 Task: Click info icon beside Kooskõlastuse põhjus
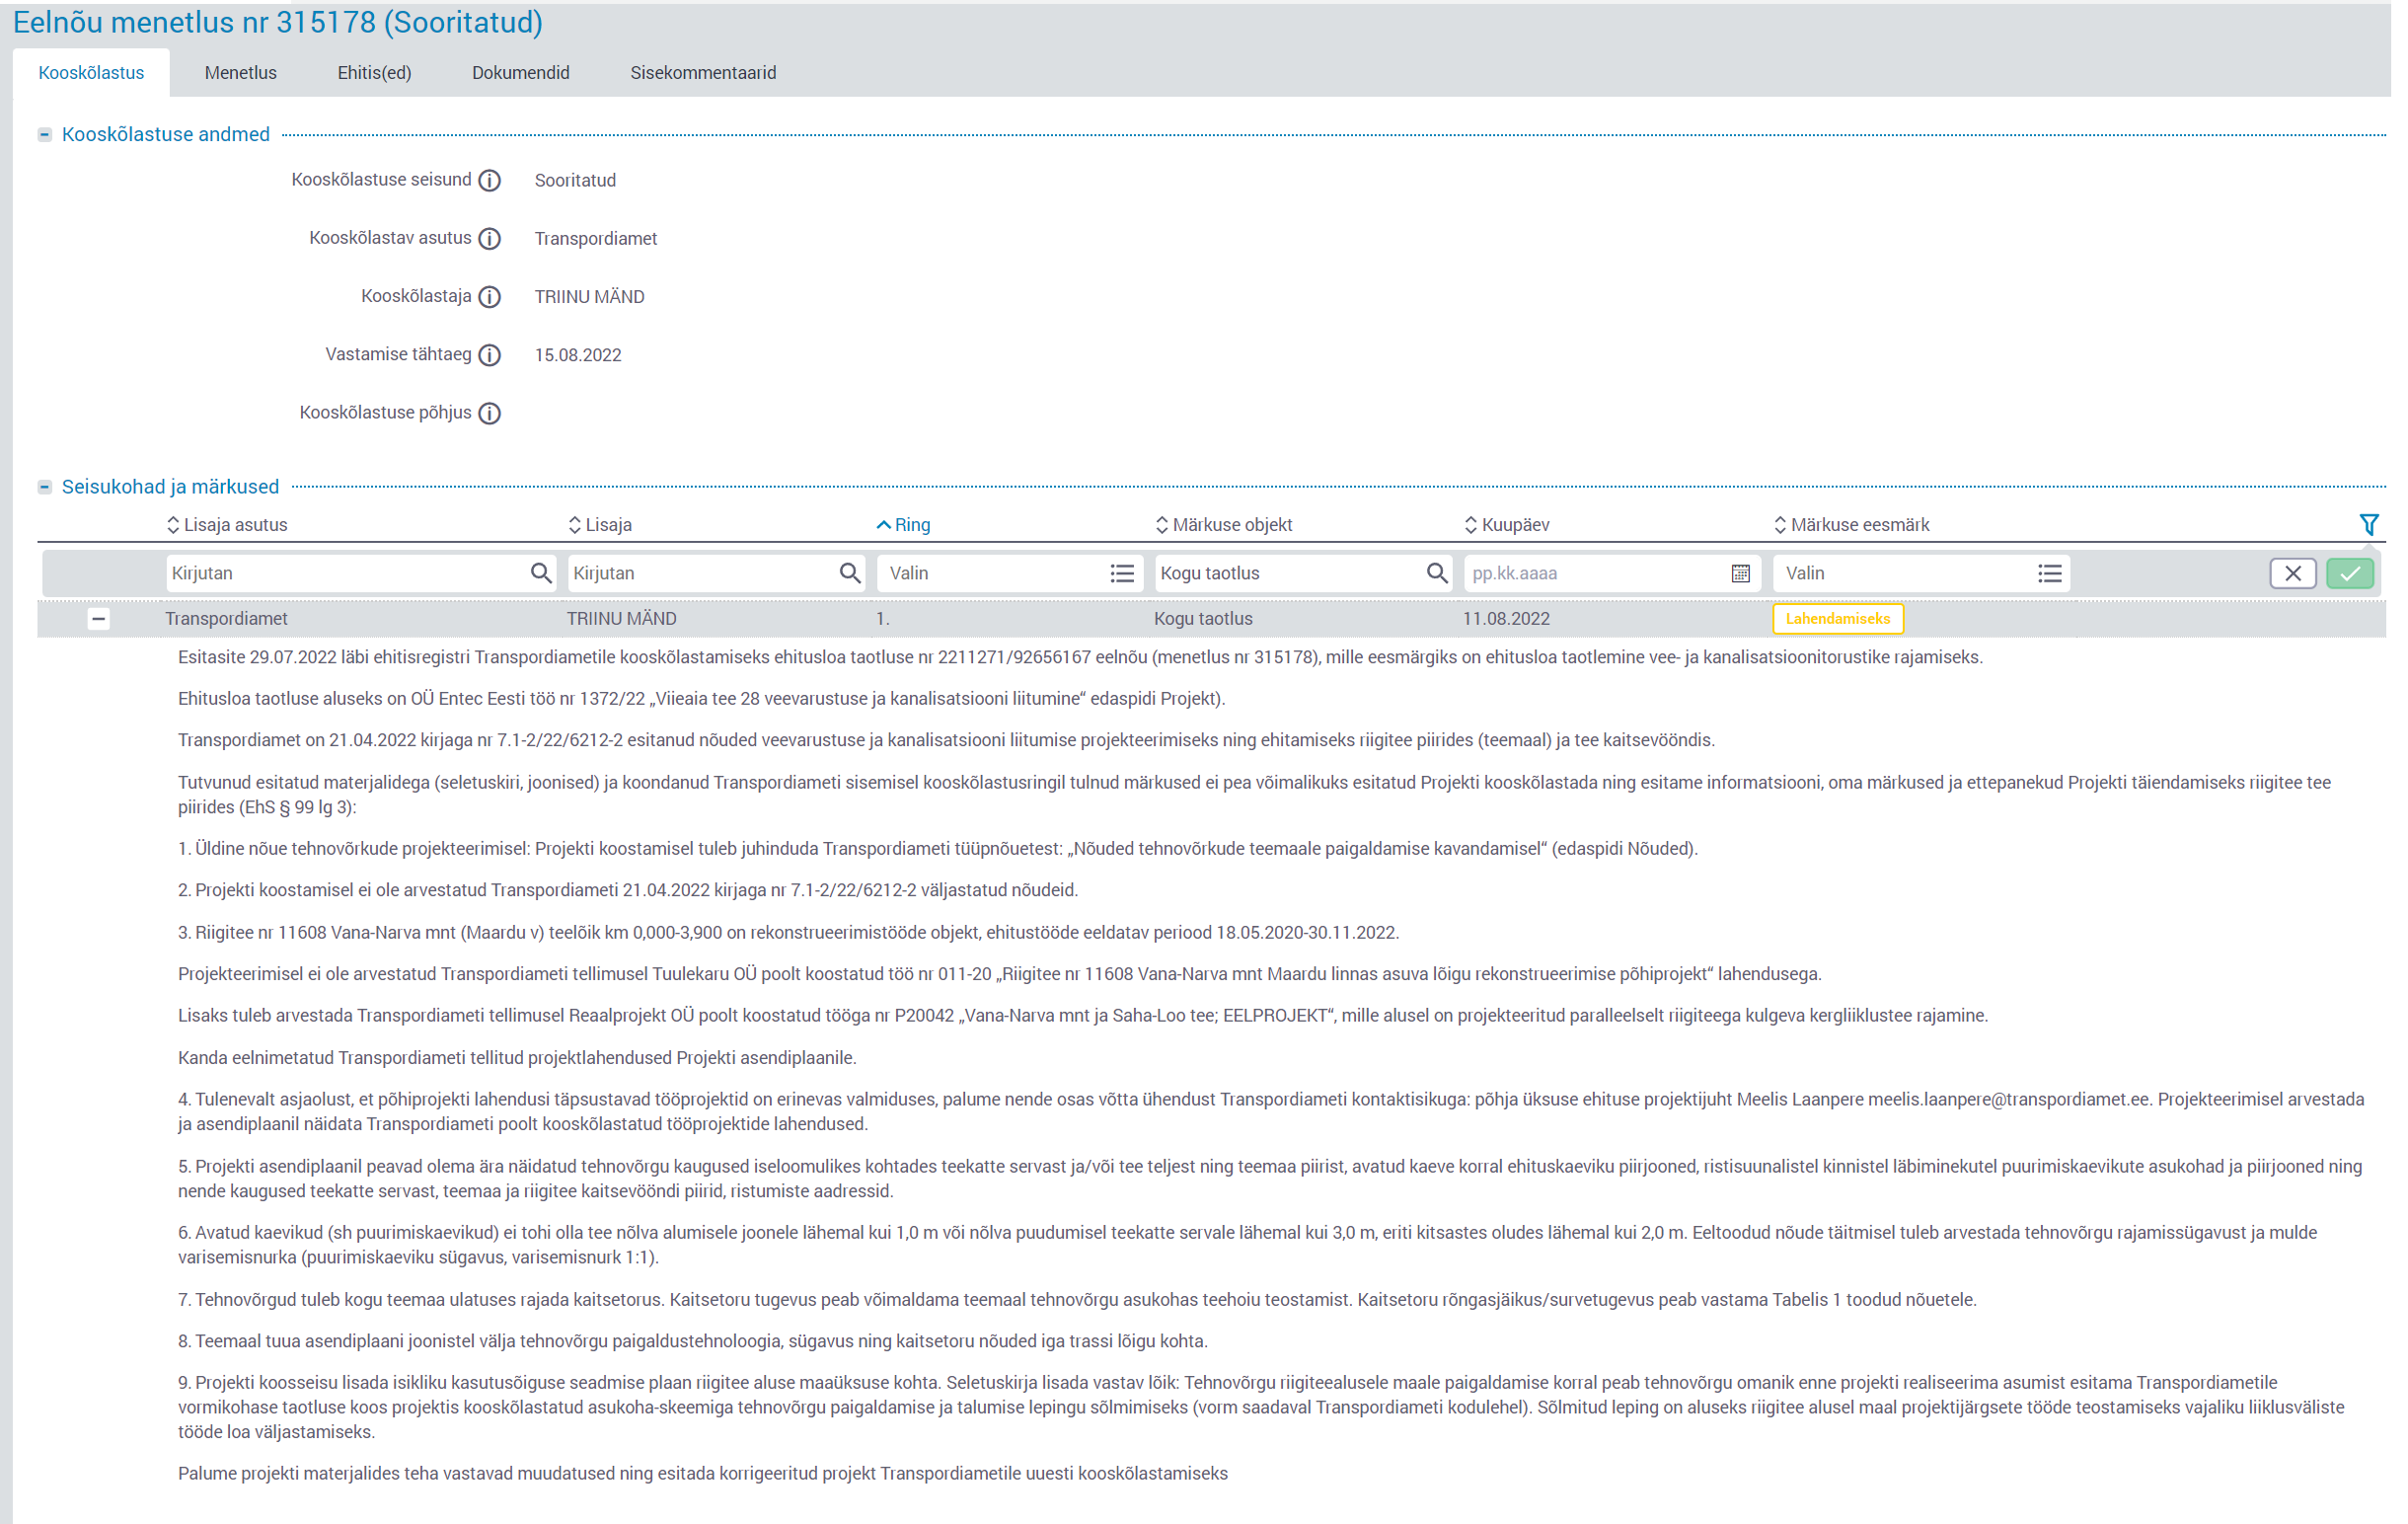coord(489,413)
